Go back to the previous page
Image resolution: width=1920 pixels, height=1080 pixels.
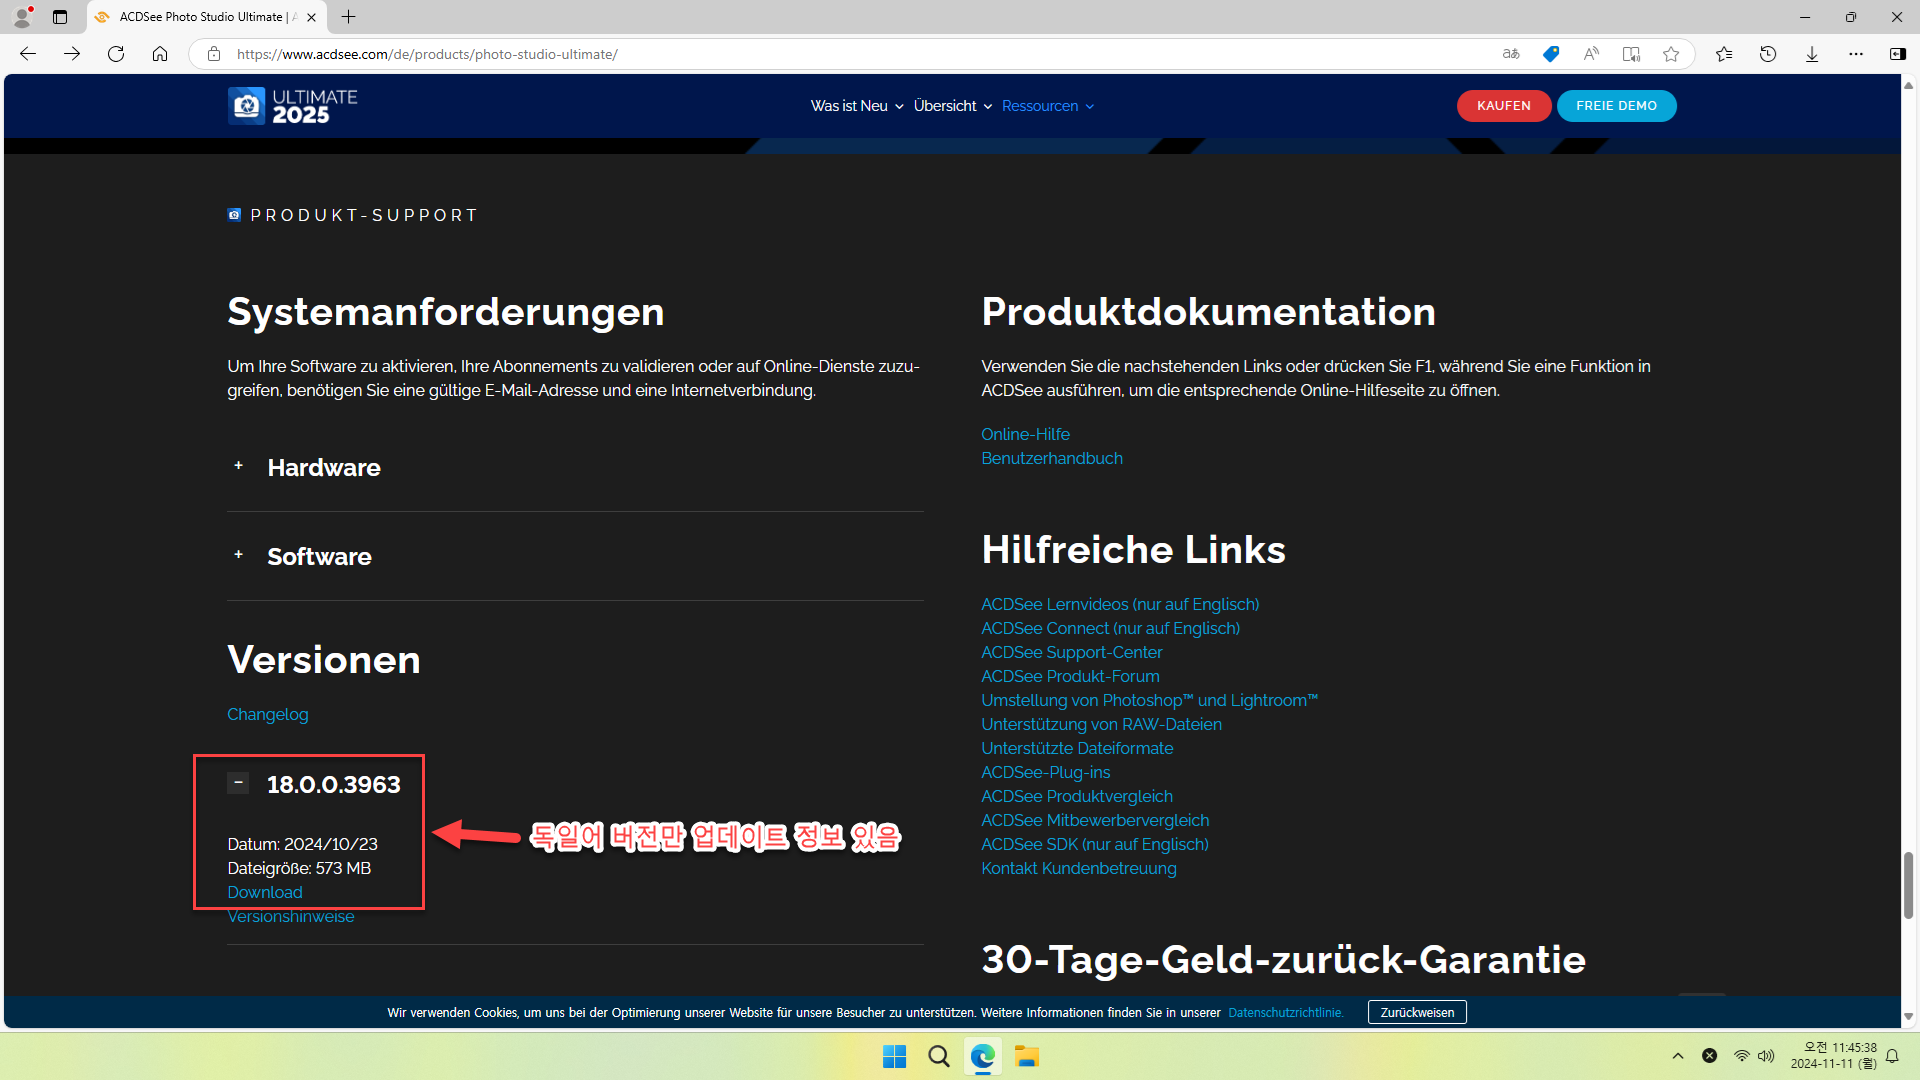click(x=28, y=54)
